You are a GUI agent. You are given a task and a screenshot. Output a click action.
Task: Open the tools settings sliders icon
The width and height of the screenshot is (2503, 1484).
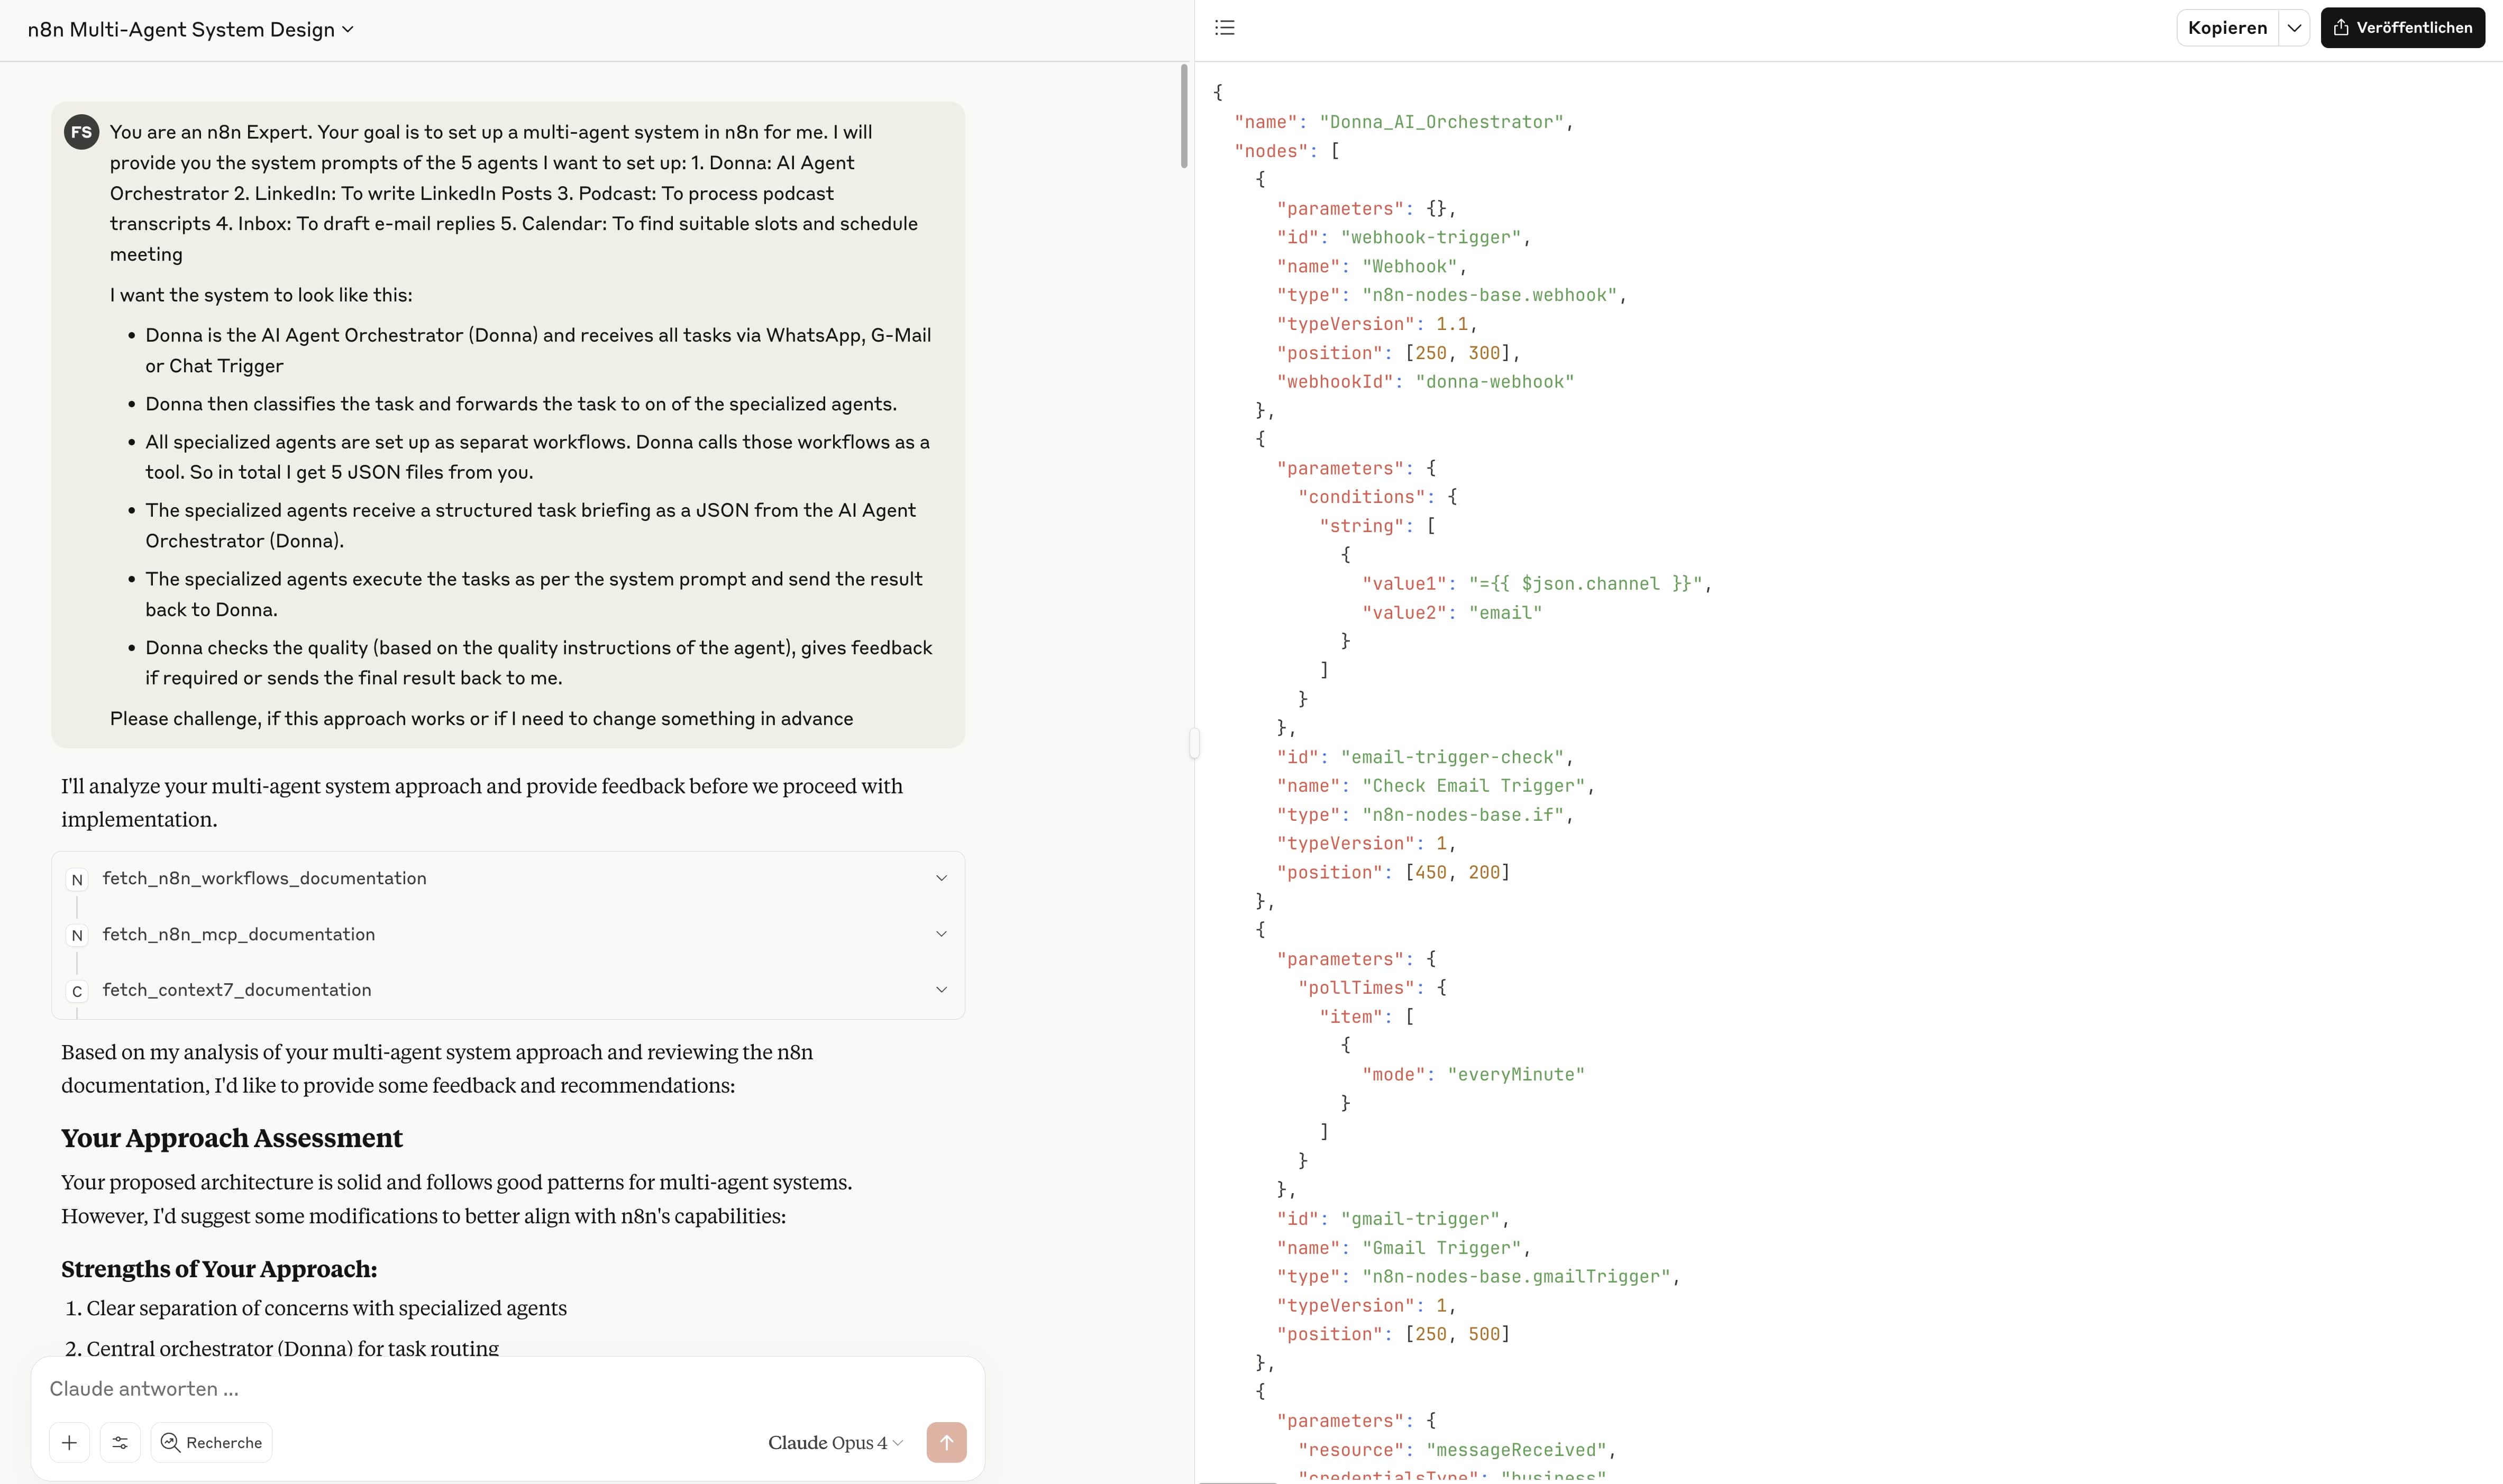[120, 1442]
